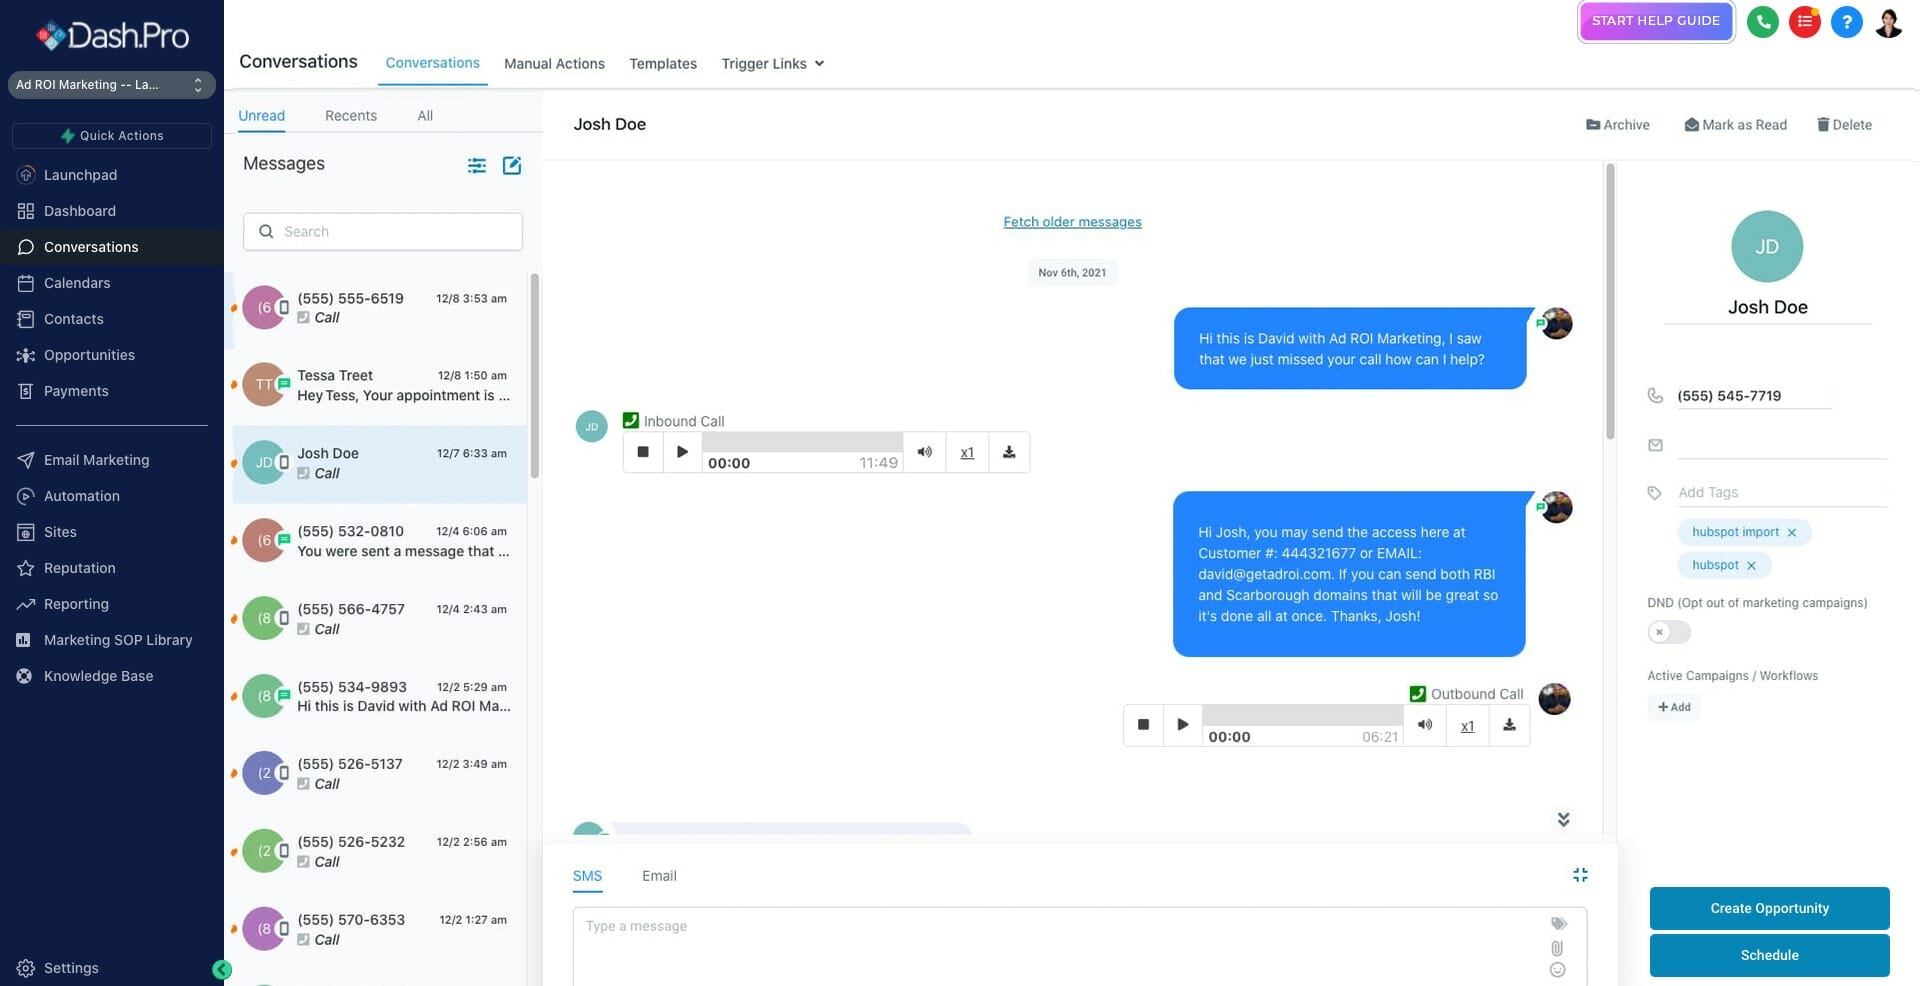Fetch older messages in the conversation
Image resolution: width=1920 pixels, height=986 pixels.
point(1072,221)
